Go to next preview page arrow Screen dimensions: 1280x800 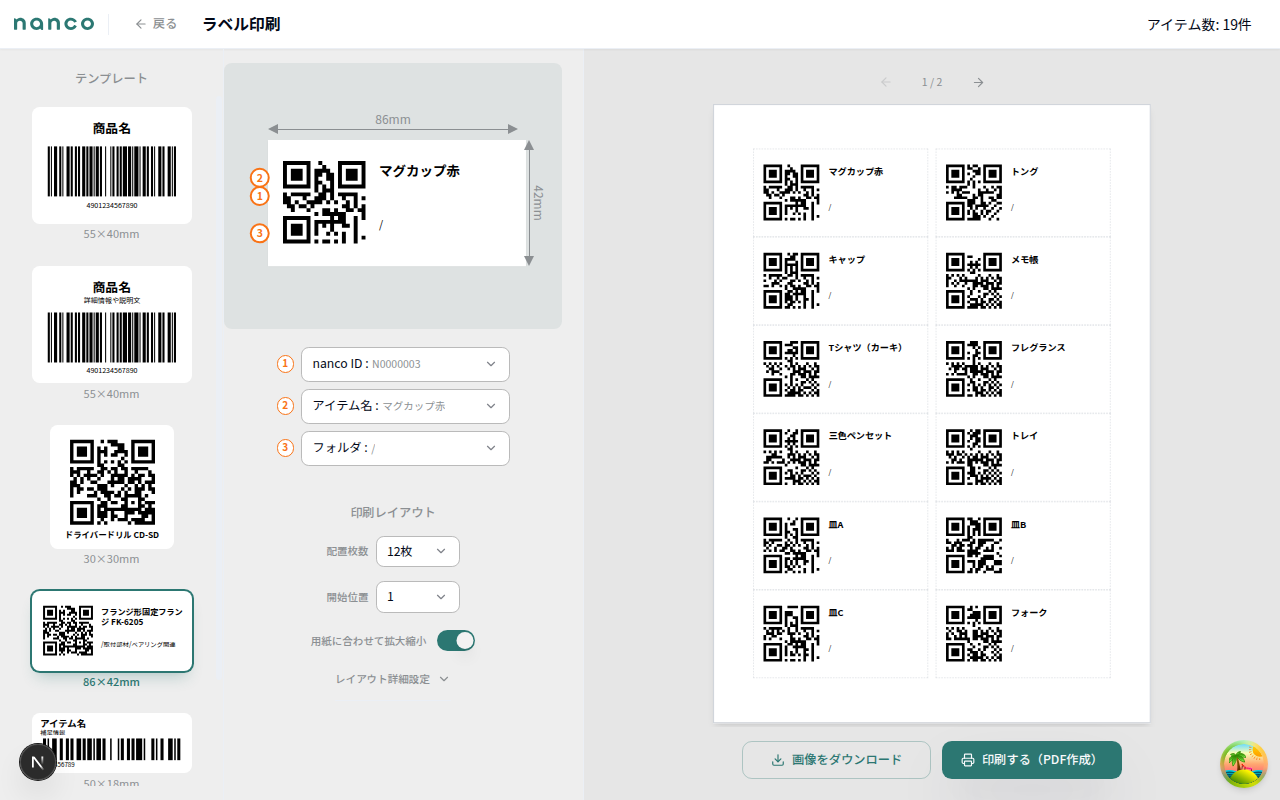tap(978, 82)
